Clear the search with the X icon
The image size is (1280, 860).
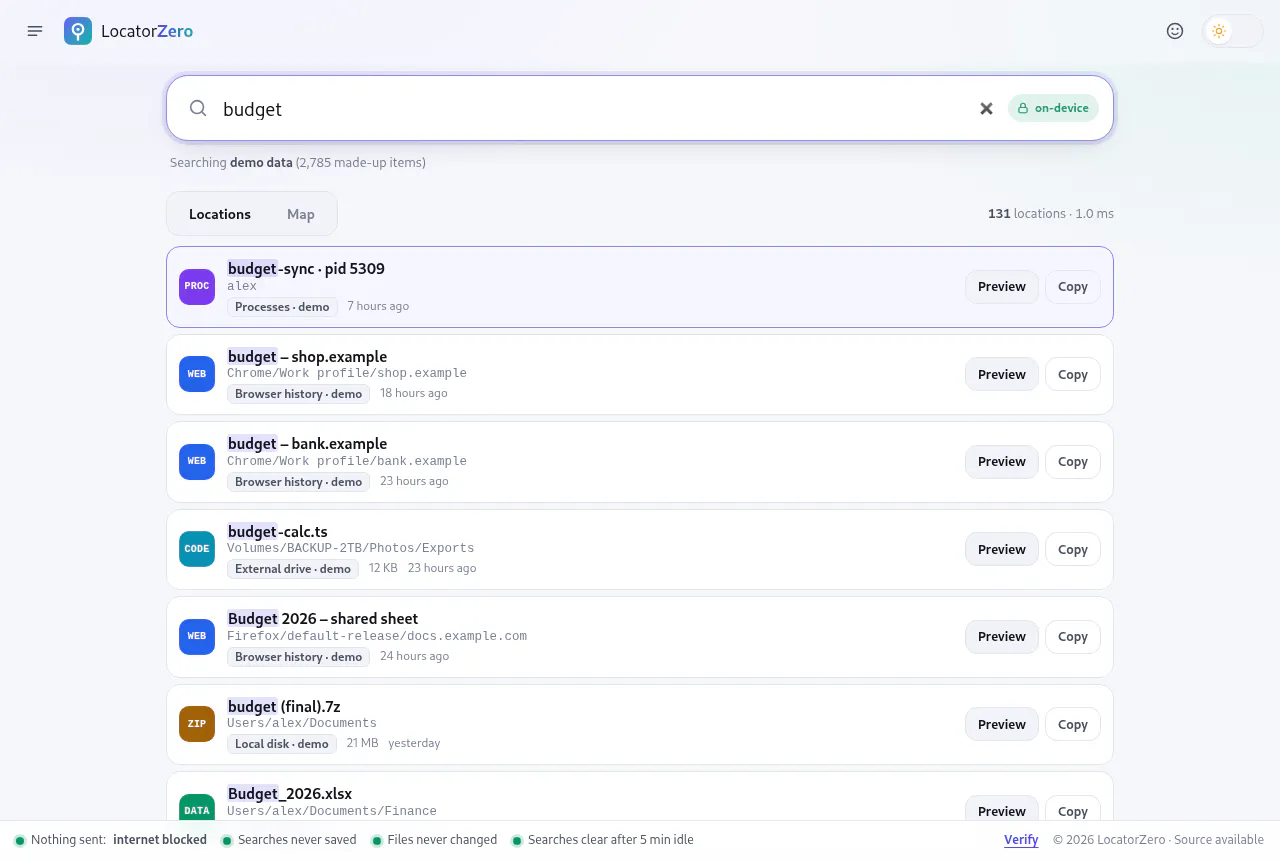tap(986, 108)
